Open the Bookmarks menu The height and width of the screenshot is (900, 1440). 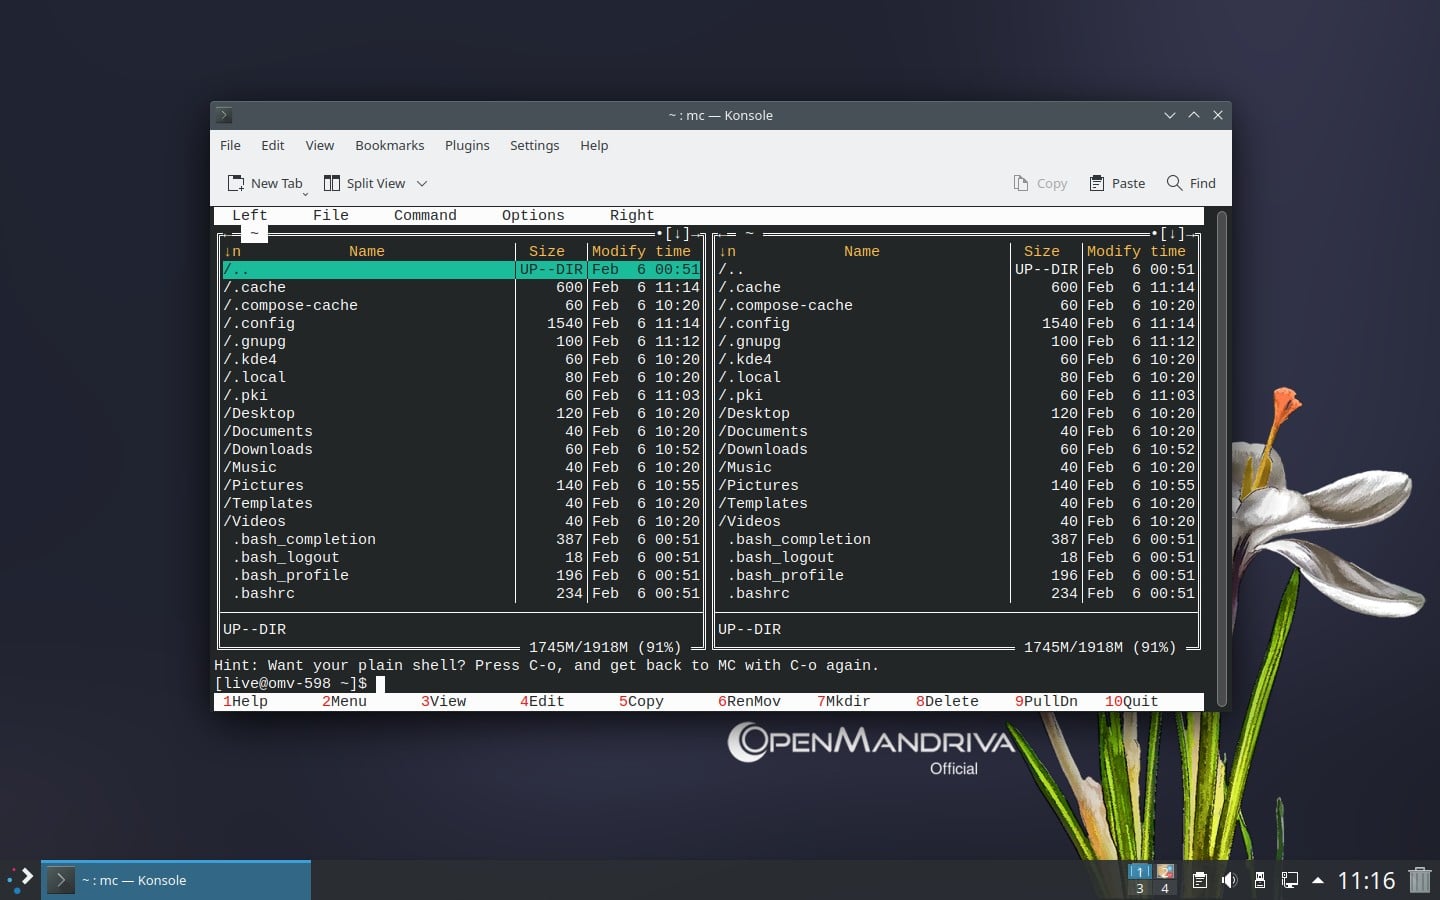tap(389, 145)
